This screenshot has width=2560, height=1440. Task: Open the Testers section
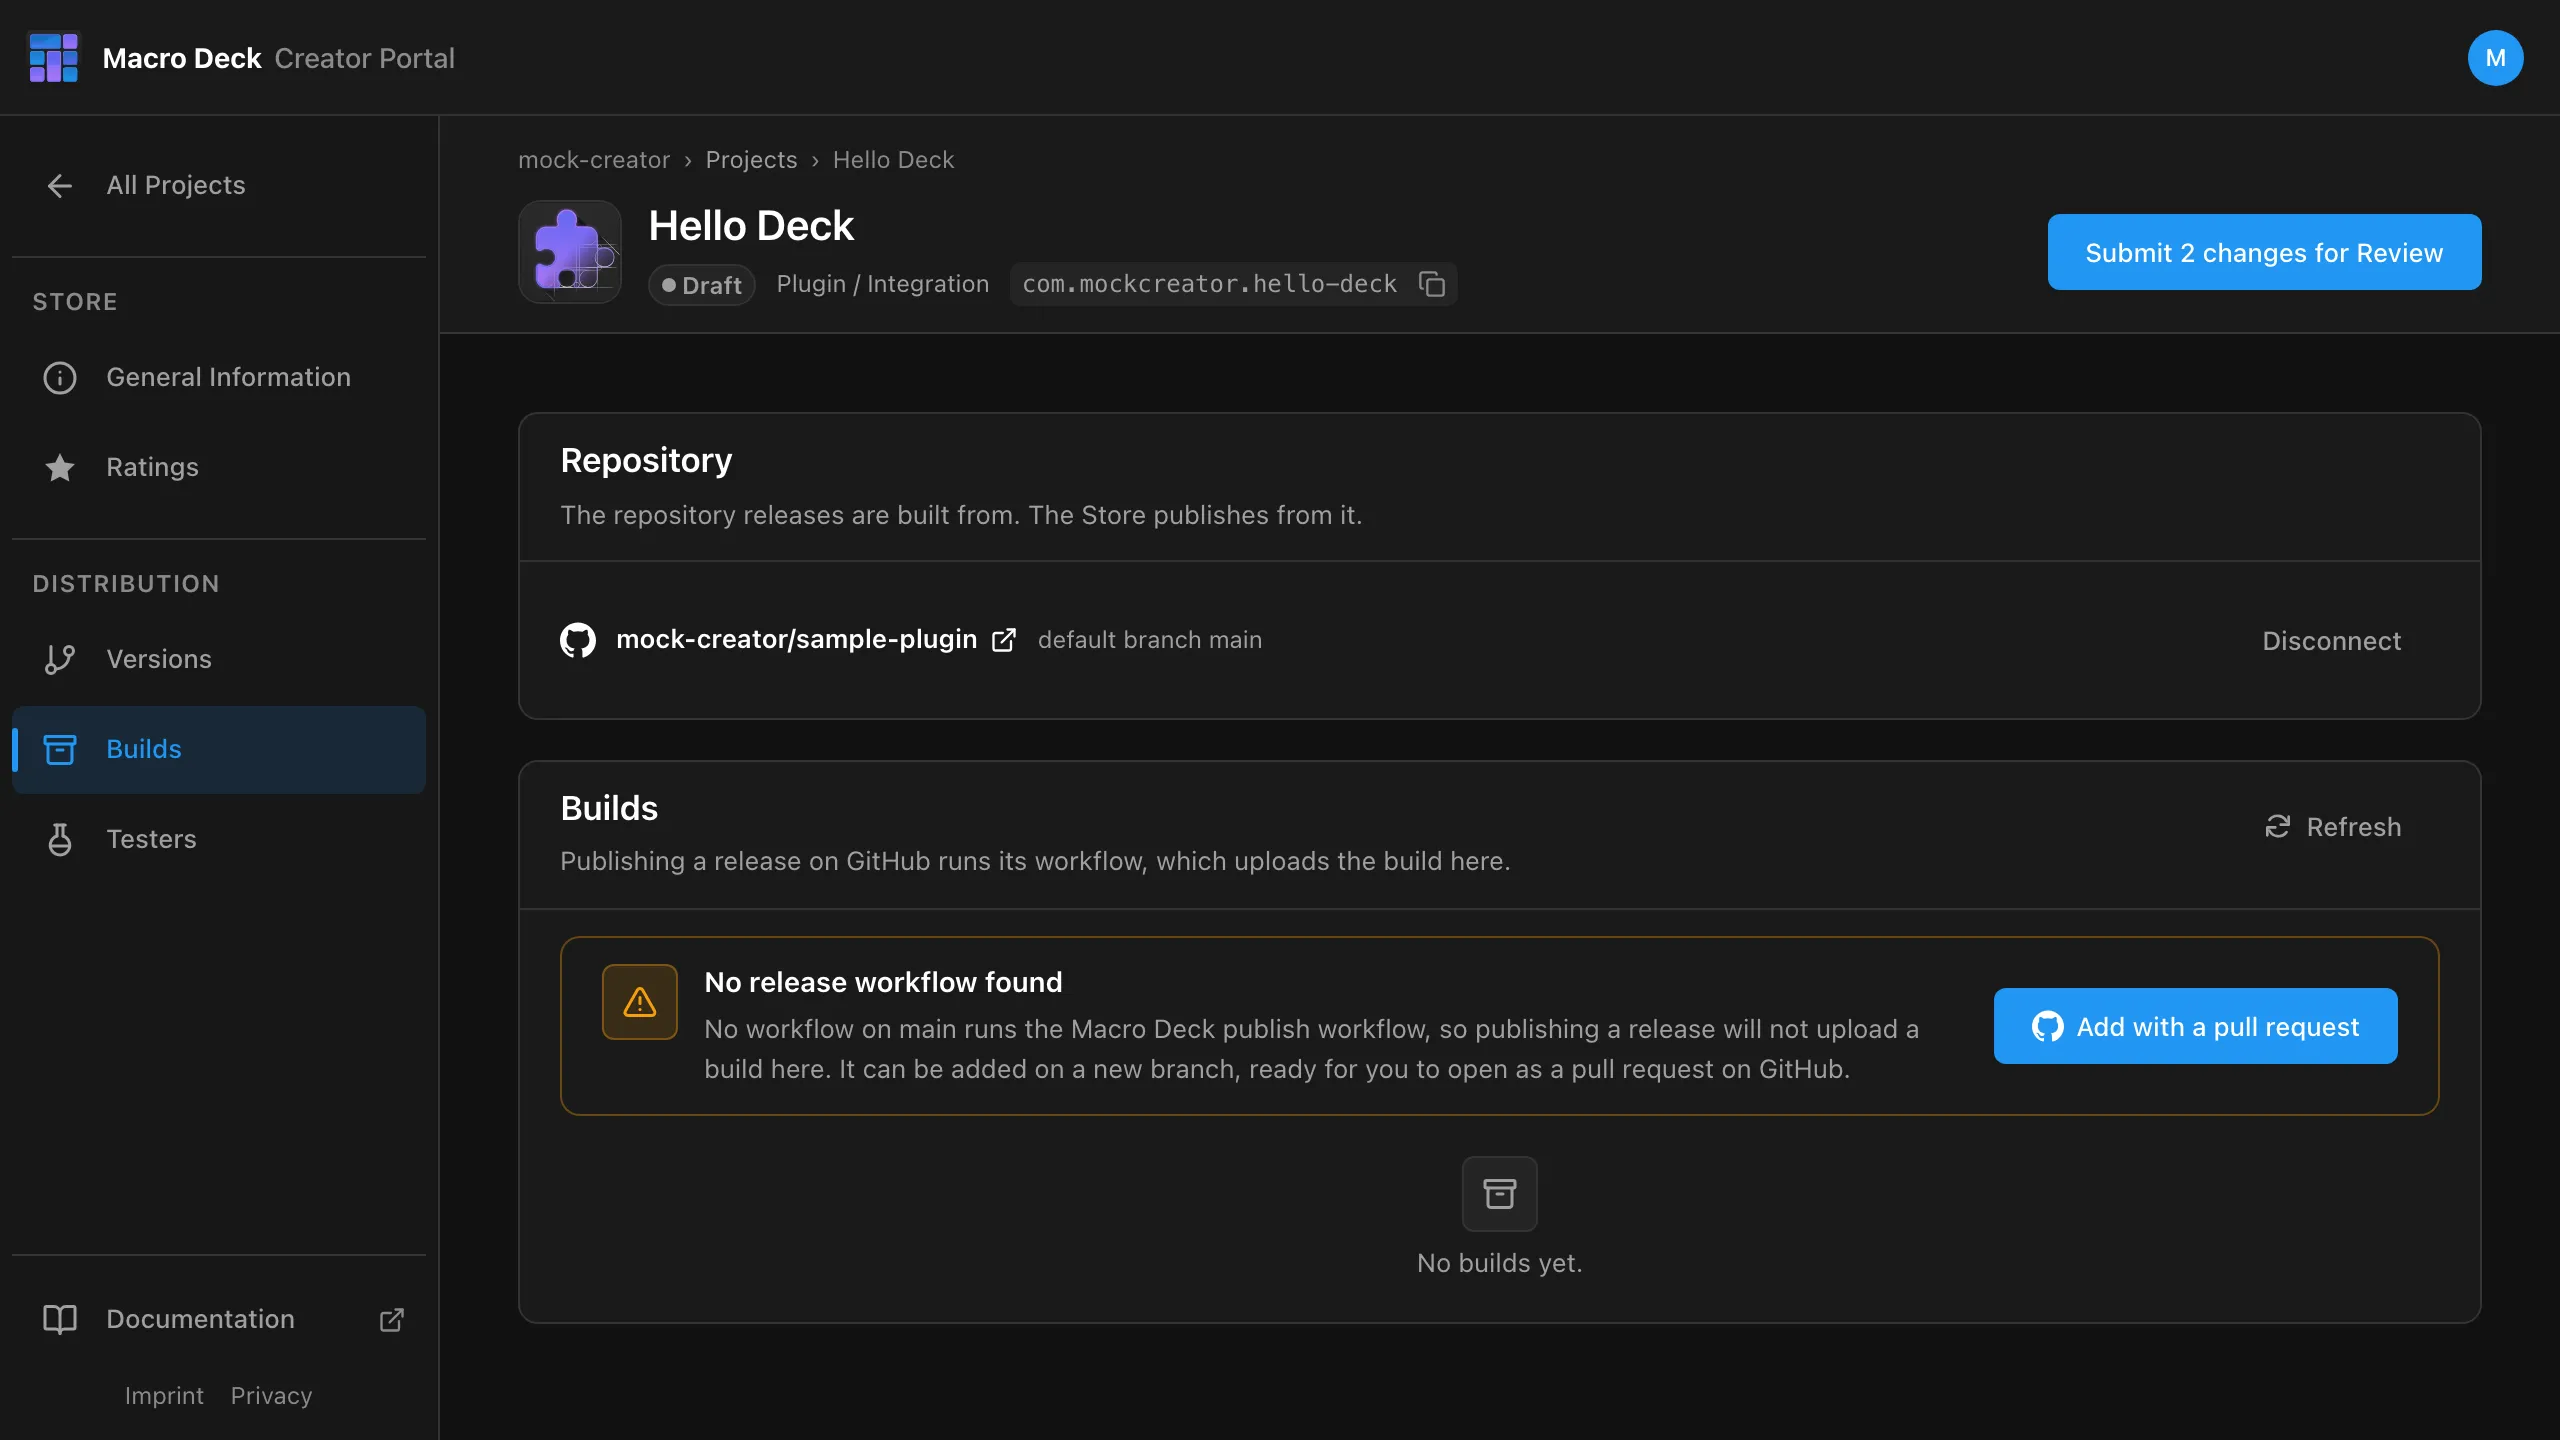point(219,839)
